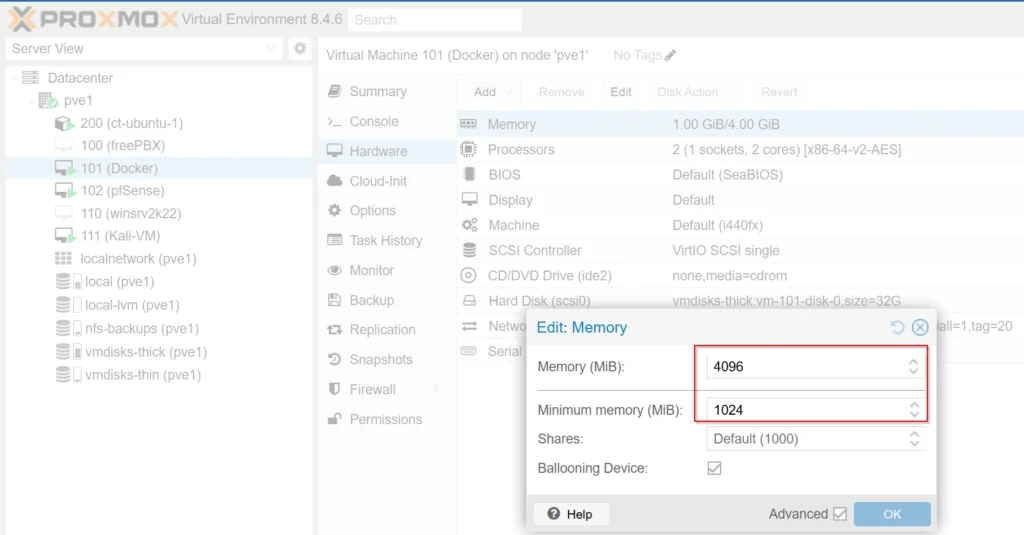Select the 200 (ct-ubuntu-1) container icon

pyautogui.click(x=64, y=123)
